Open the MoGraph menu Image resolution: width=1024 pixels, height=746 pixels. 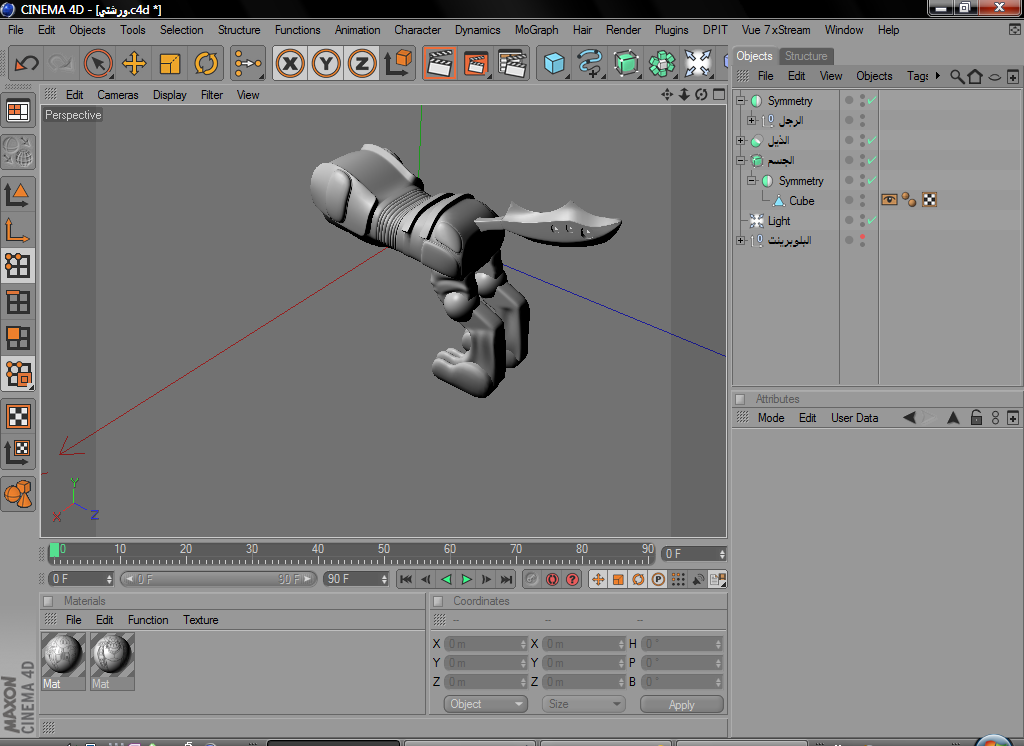click(536, 30)
